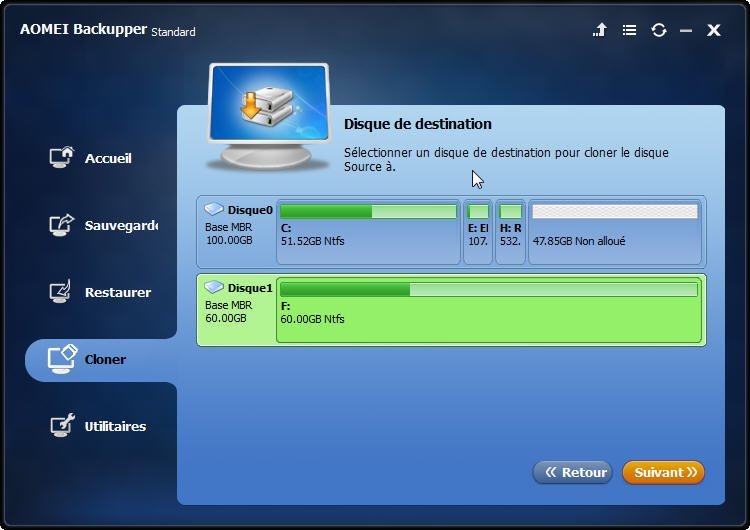The image size is (750, 530).
Task: Click the Disque1 drive icon
Action: pyautogui.click(x=214, y=287)
